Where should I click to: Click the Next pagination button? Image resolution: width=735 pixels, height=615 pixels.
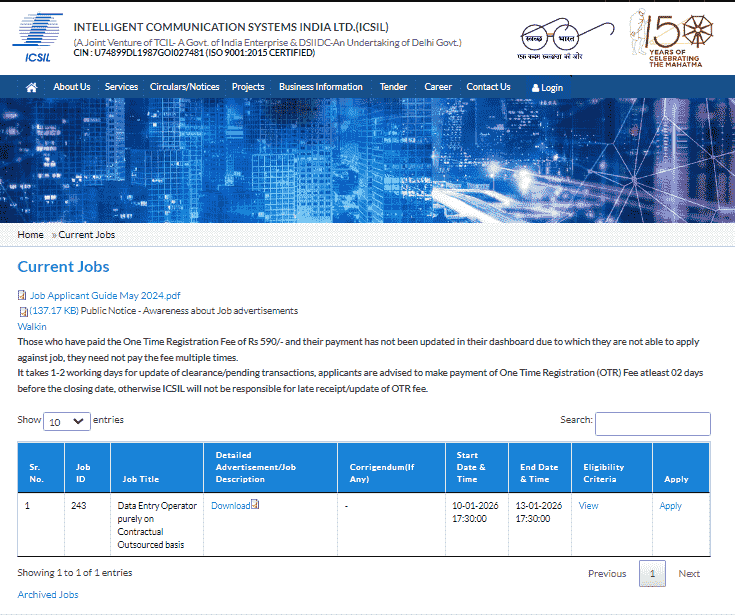pos(689,574)
